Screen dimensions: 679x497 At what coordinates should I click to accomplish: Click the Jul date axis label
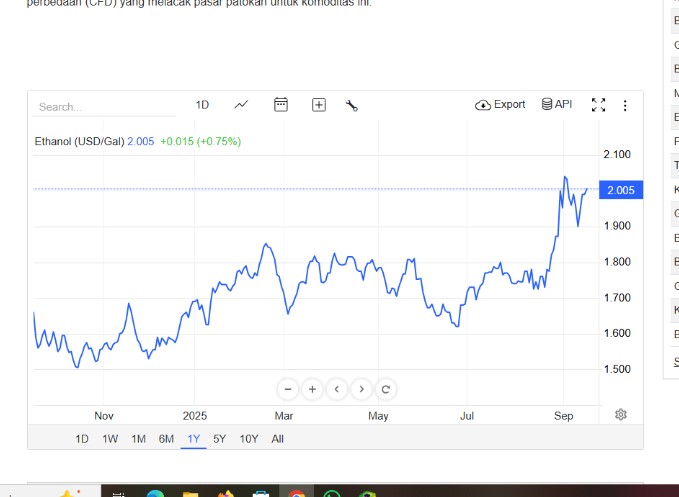coord(467,416)
